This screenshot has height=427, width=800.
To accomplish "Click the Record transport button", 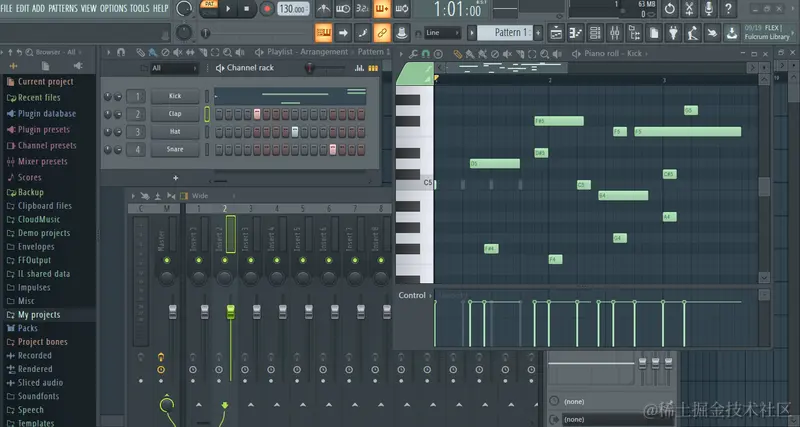I will point(266,9).
